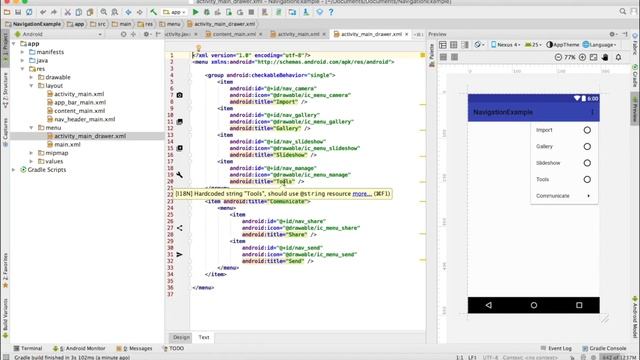The image size is (640, 360).
Task: Open the Language dropdown in Preview
Action: click(x=599, y=44)
